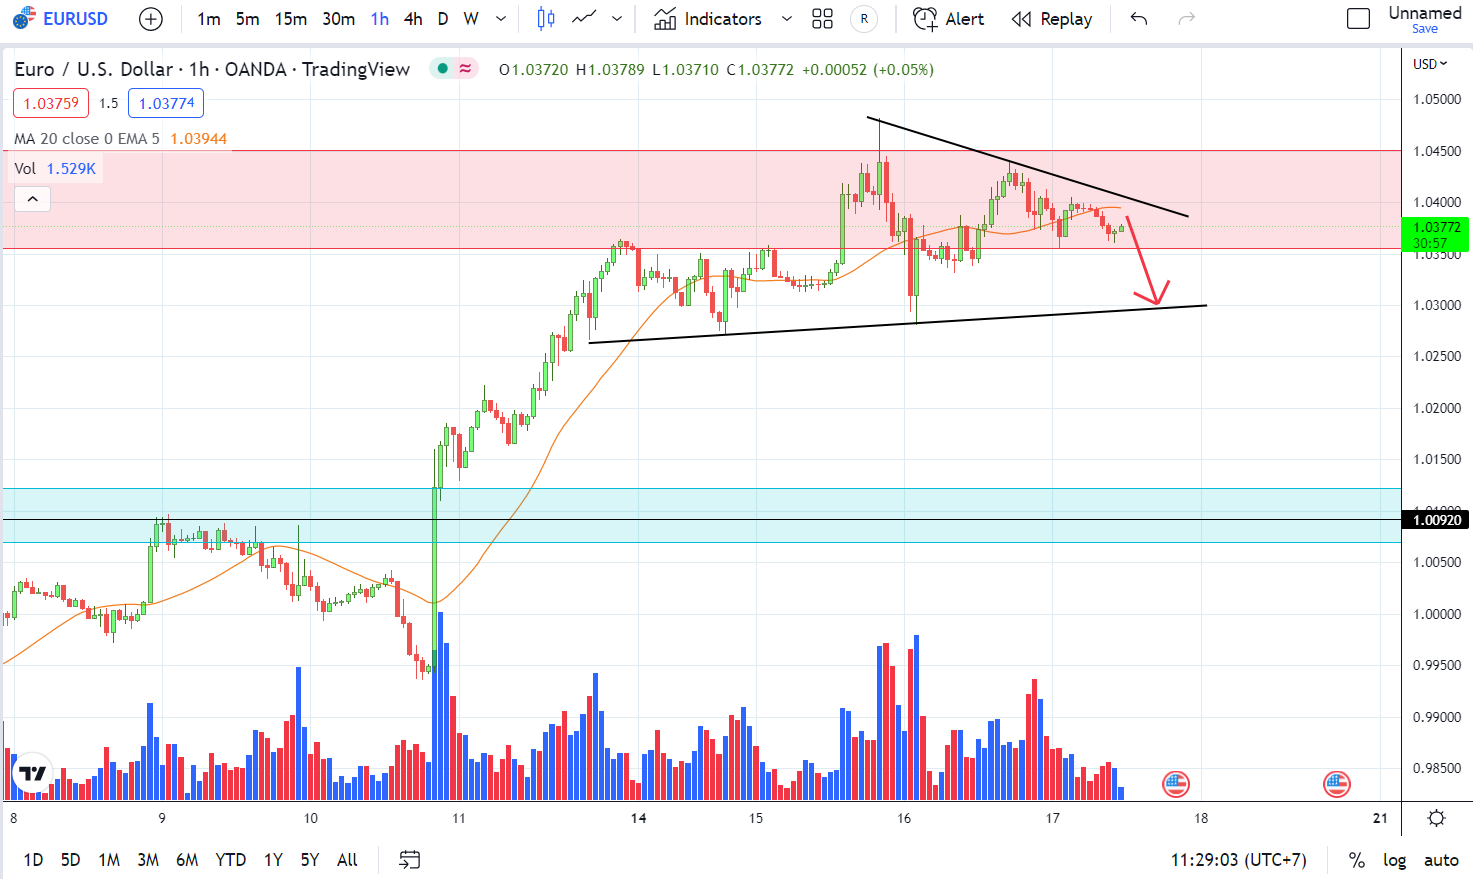The image size is (1473, 879).
Task: Create an Alert
Action: pyautogui.click(x=949, y=18)
